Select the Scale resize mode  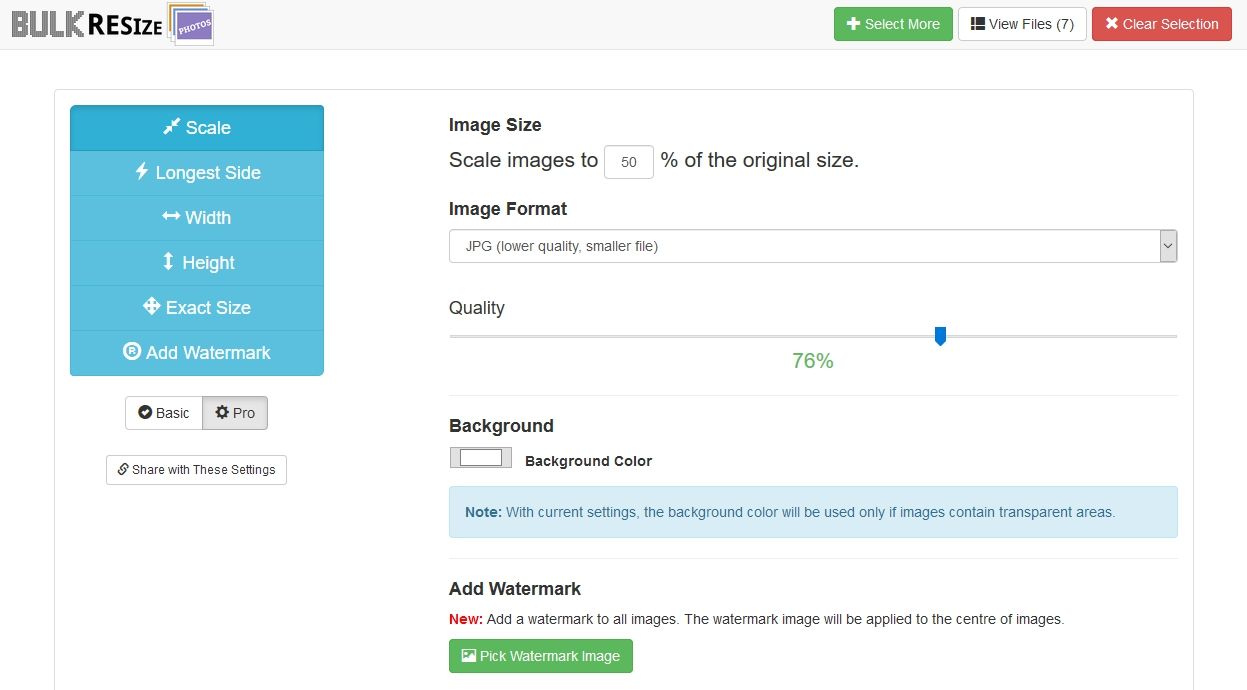tap(197, 128)
